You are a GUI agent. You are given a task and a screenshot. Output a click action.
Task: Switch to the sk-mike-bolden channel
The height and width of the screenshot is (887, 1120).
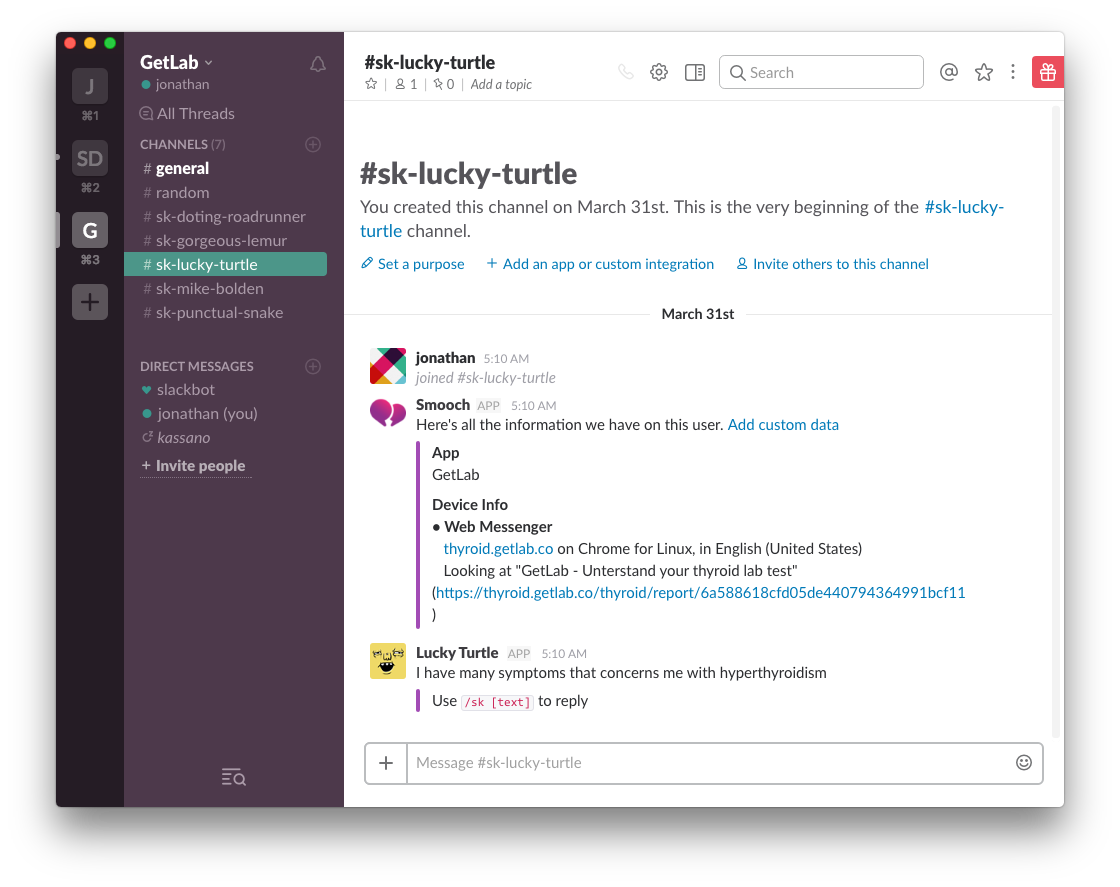point(209,288)
